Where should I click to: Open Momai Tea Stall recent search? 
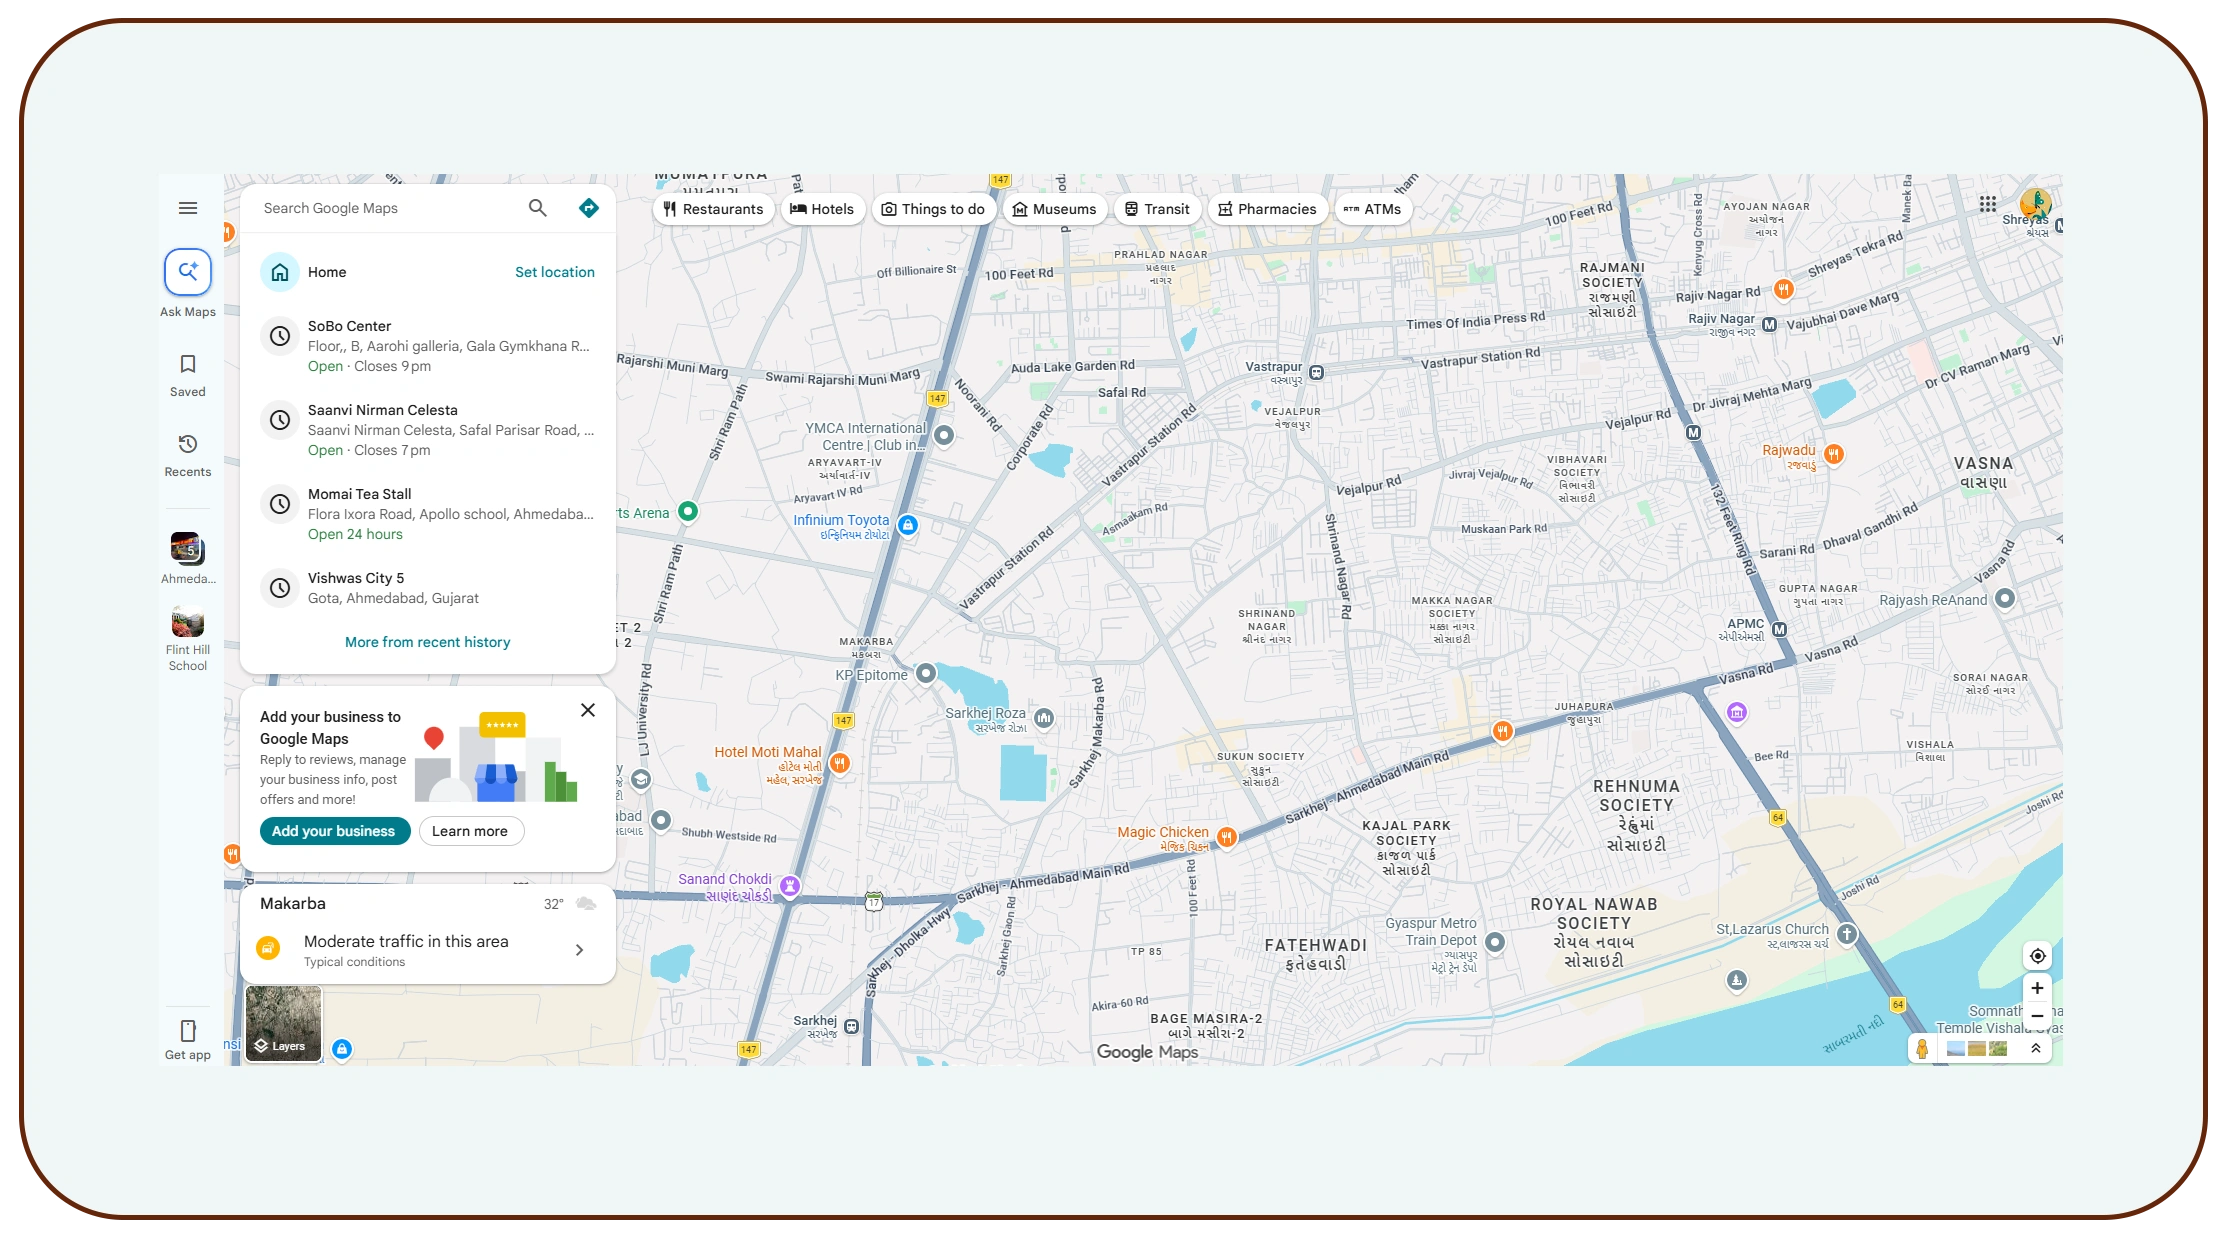(x=428, y=514)
